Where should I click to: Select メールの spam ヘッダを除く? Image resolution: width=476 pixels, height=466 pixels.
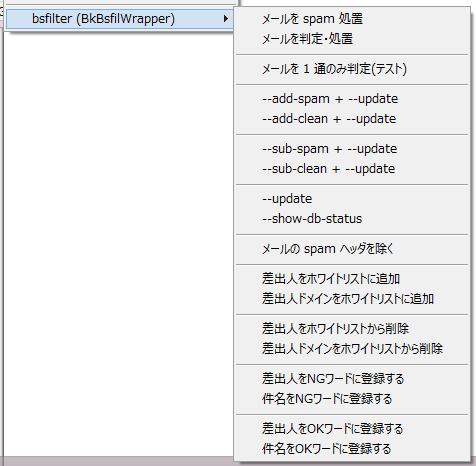pyautogui.click(x=352, y=249)
